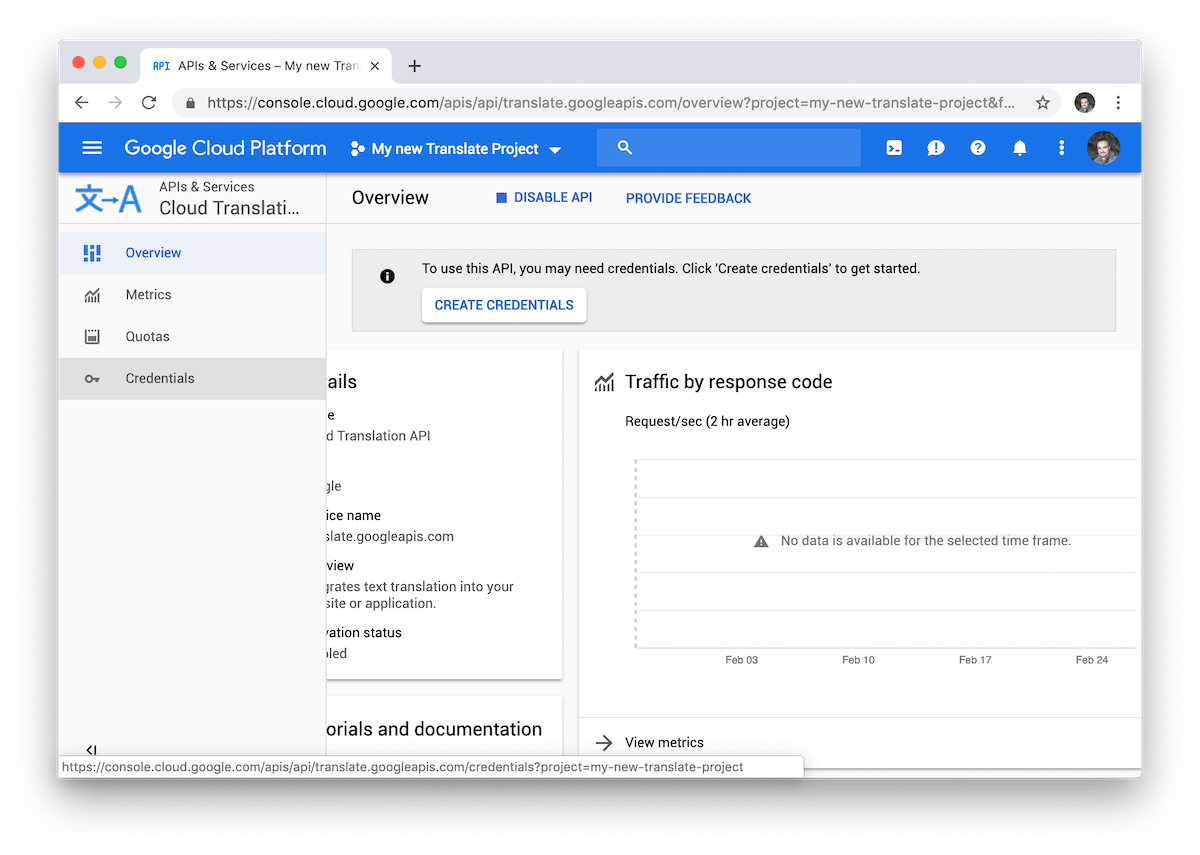The height and width of the screenshot is (855, 1200).
Task: Collapse the sidebar using the bottom chevron
Action: tap(91, 749)
